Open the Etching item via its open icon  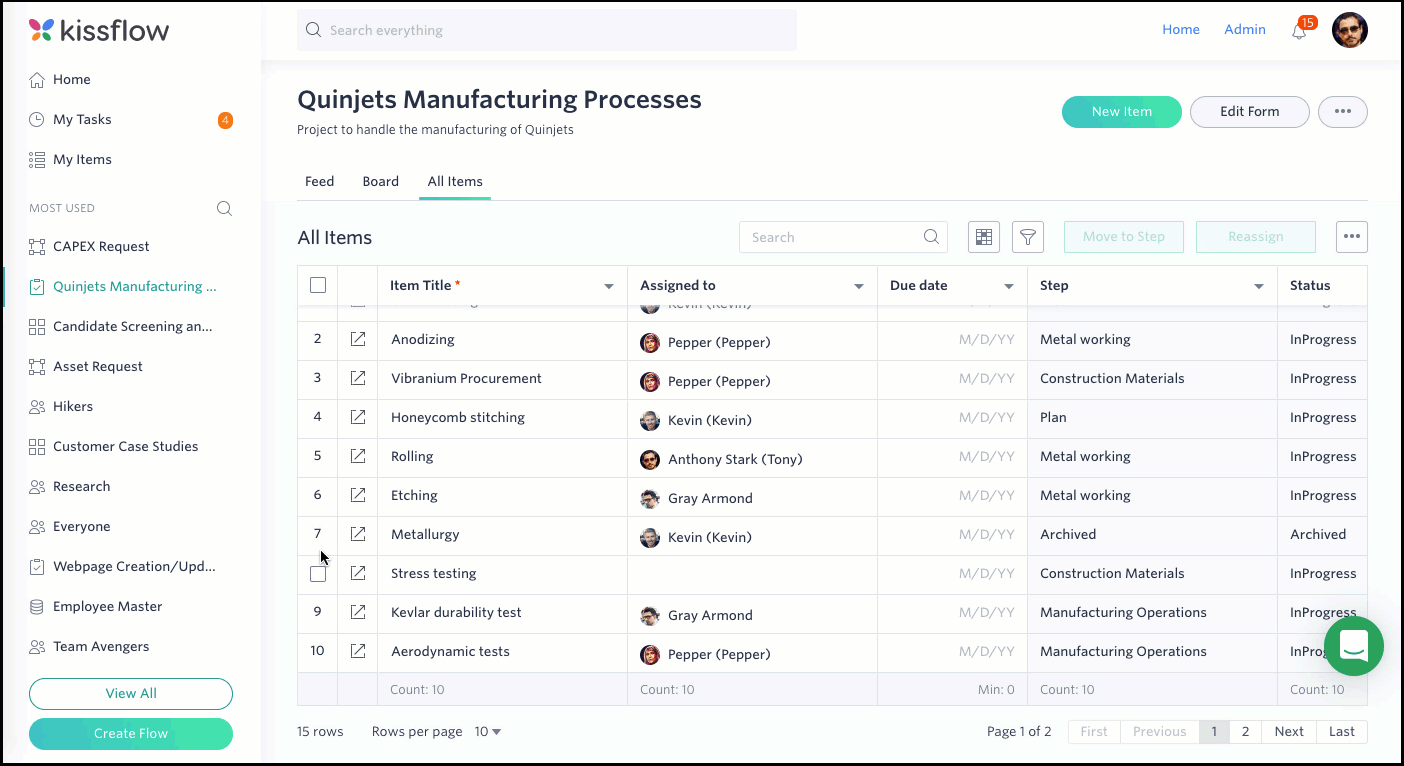click(358, 495)
